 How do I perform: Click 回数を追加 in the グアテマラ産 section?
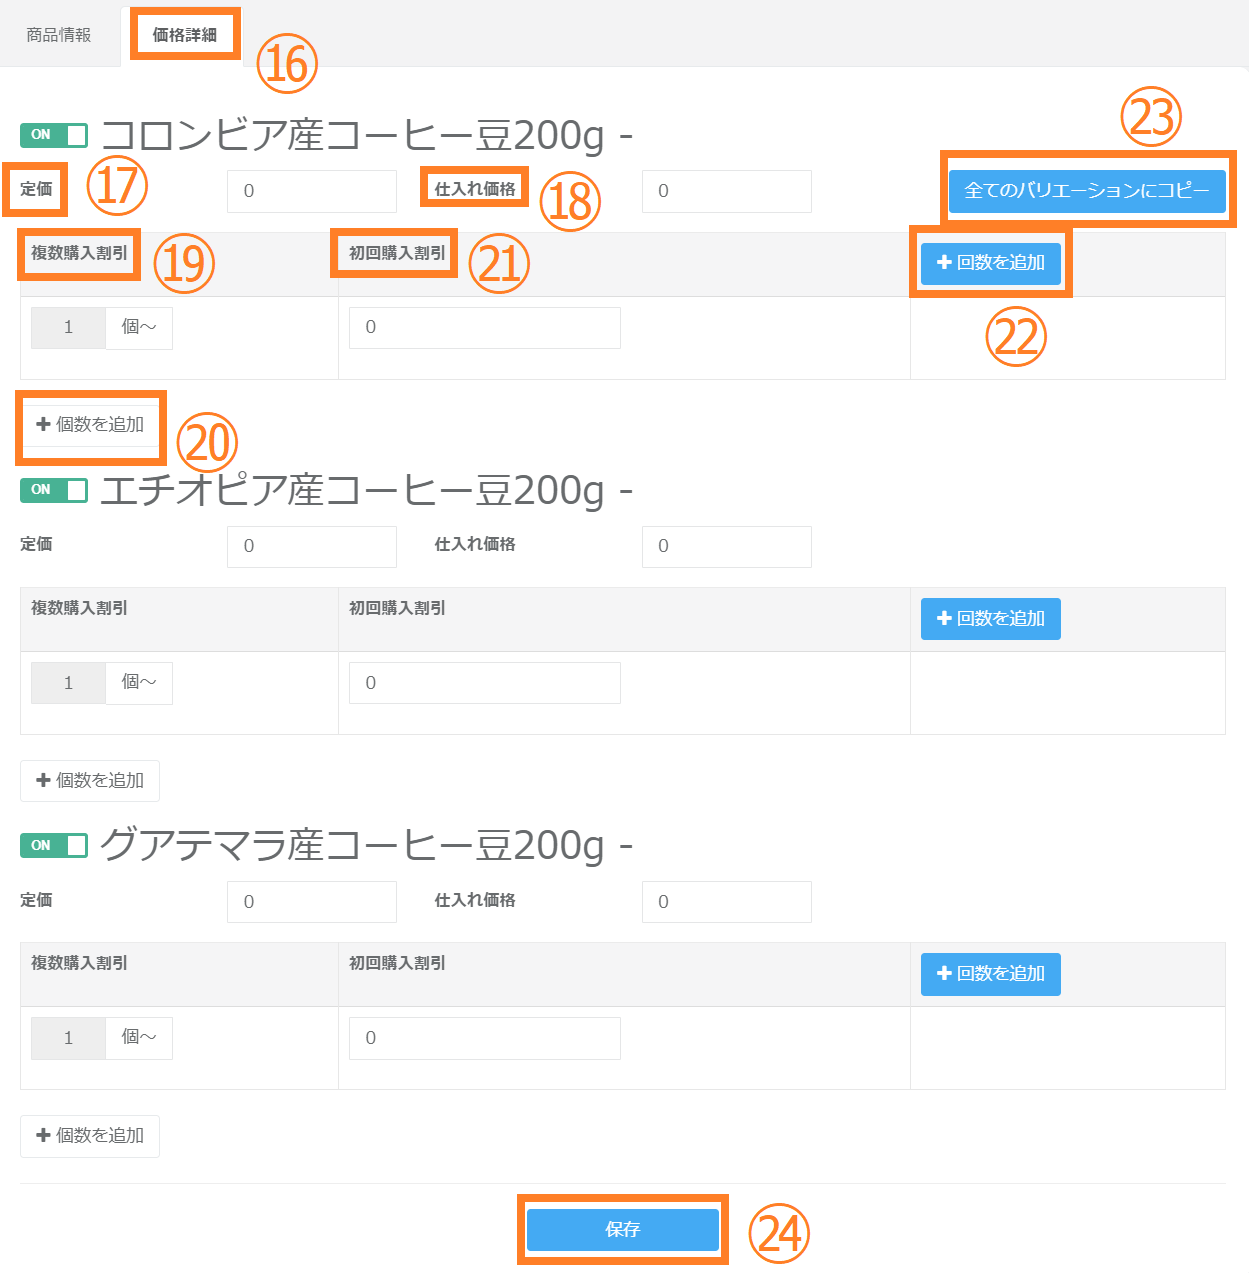tap(990, 974)
